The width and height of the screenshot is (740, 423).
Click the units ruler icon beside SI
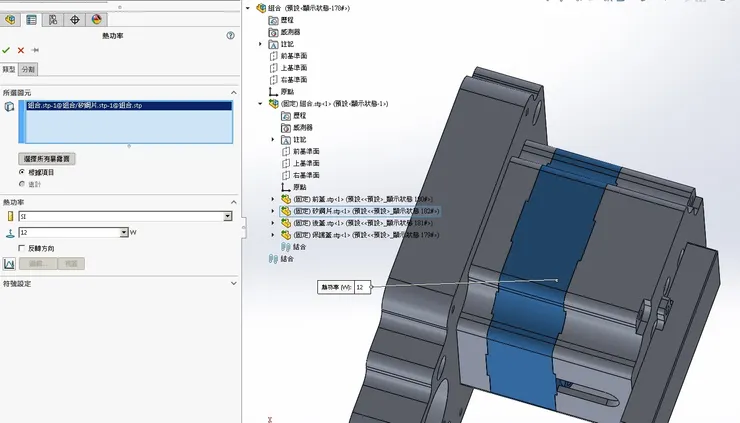click(10, 216)
